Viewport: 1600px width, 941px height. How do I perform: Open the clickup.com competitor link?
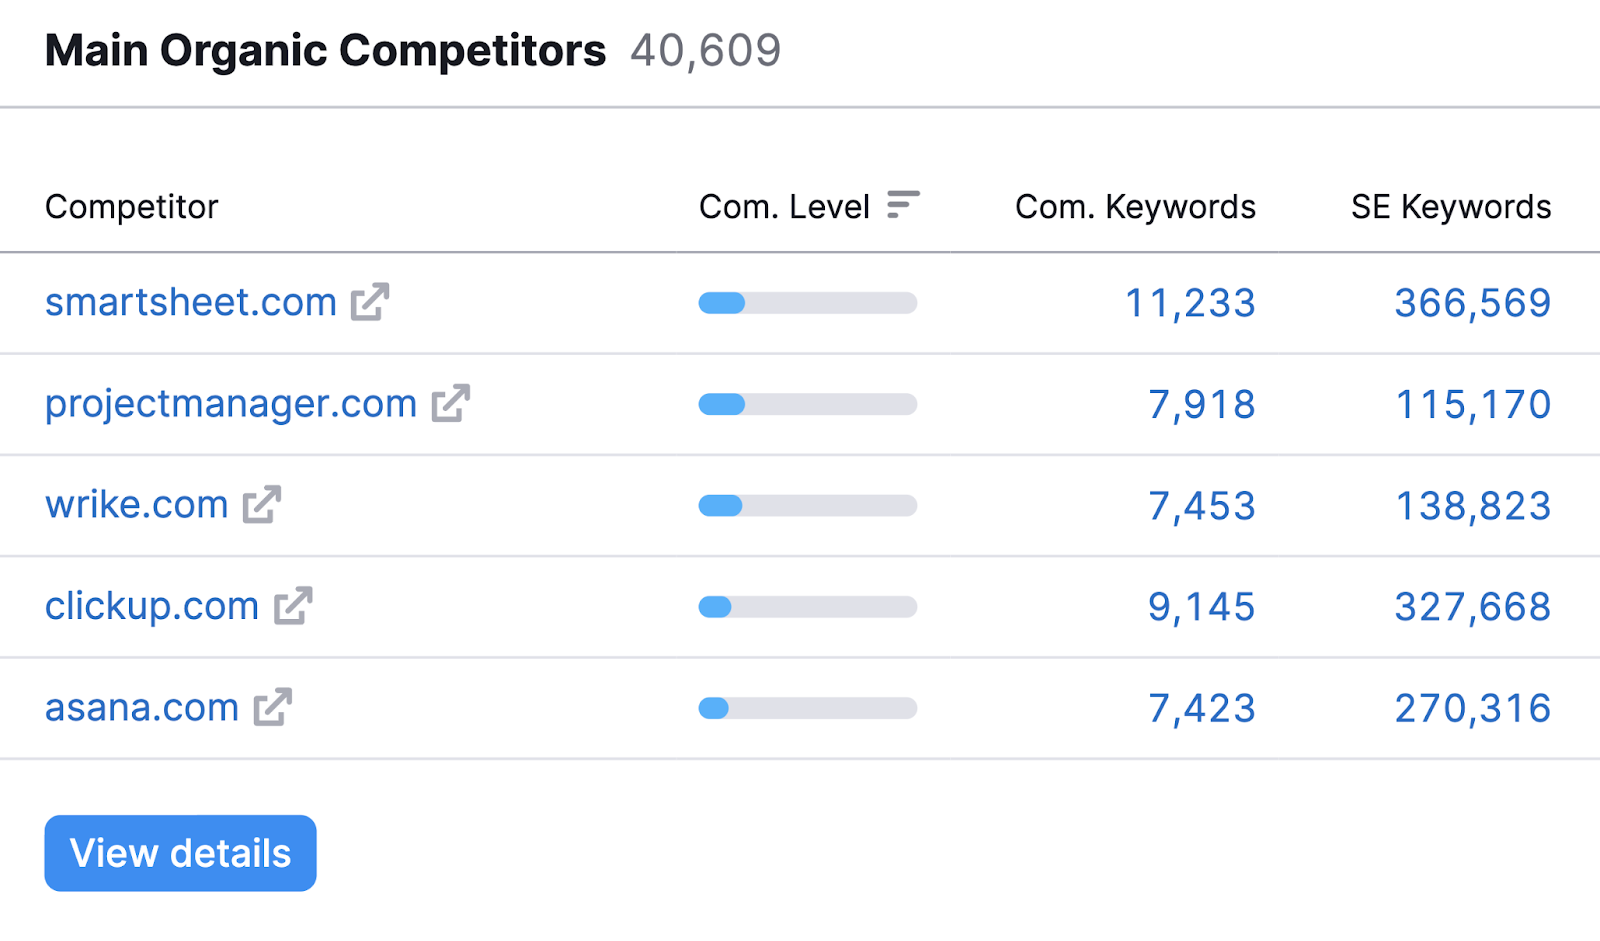point(151,606)
